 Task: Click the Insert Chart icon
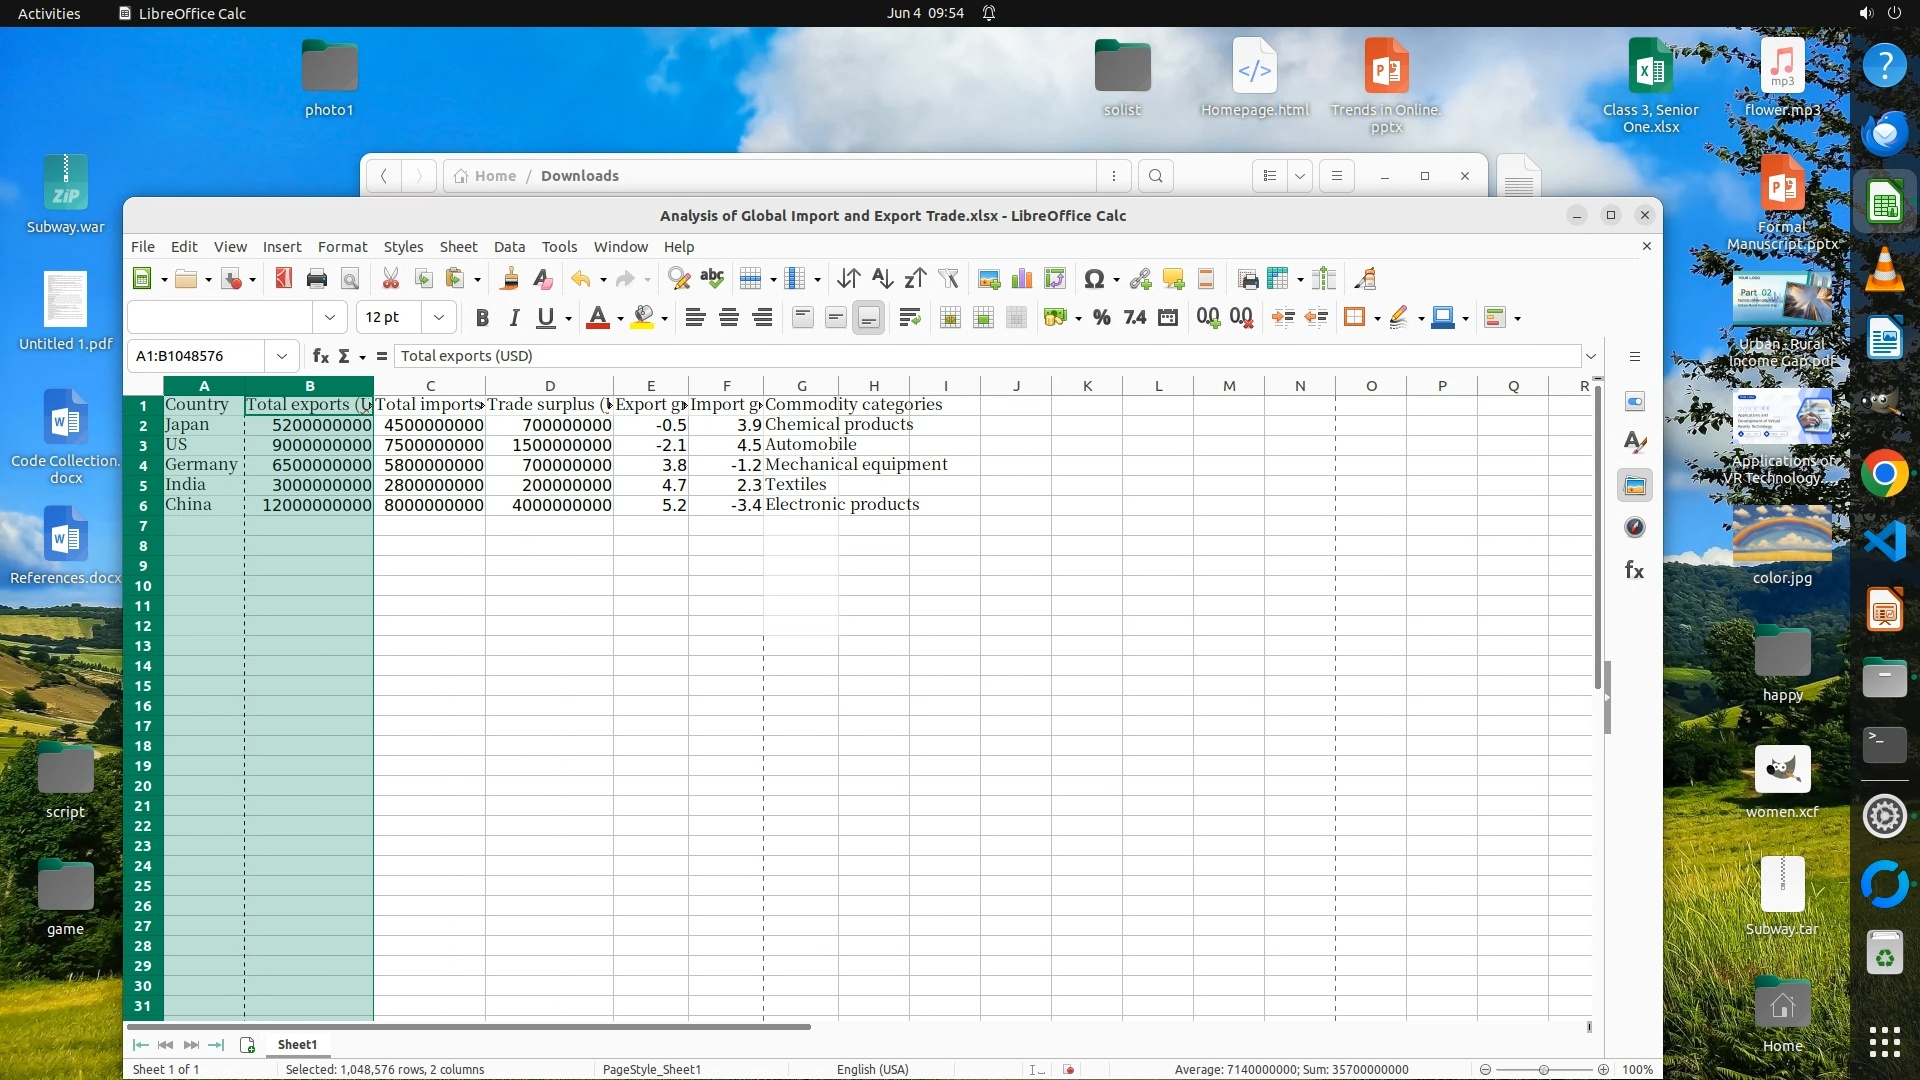(x=1022, y=279)
